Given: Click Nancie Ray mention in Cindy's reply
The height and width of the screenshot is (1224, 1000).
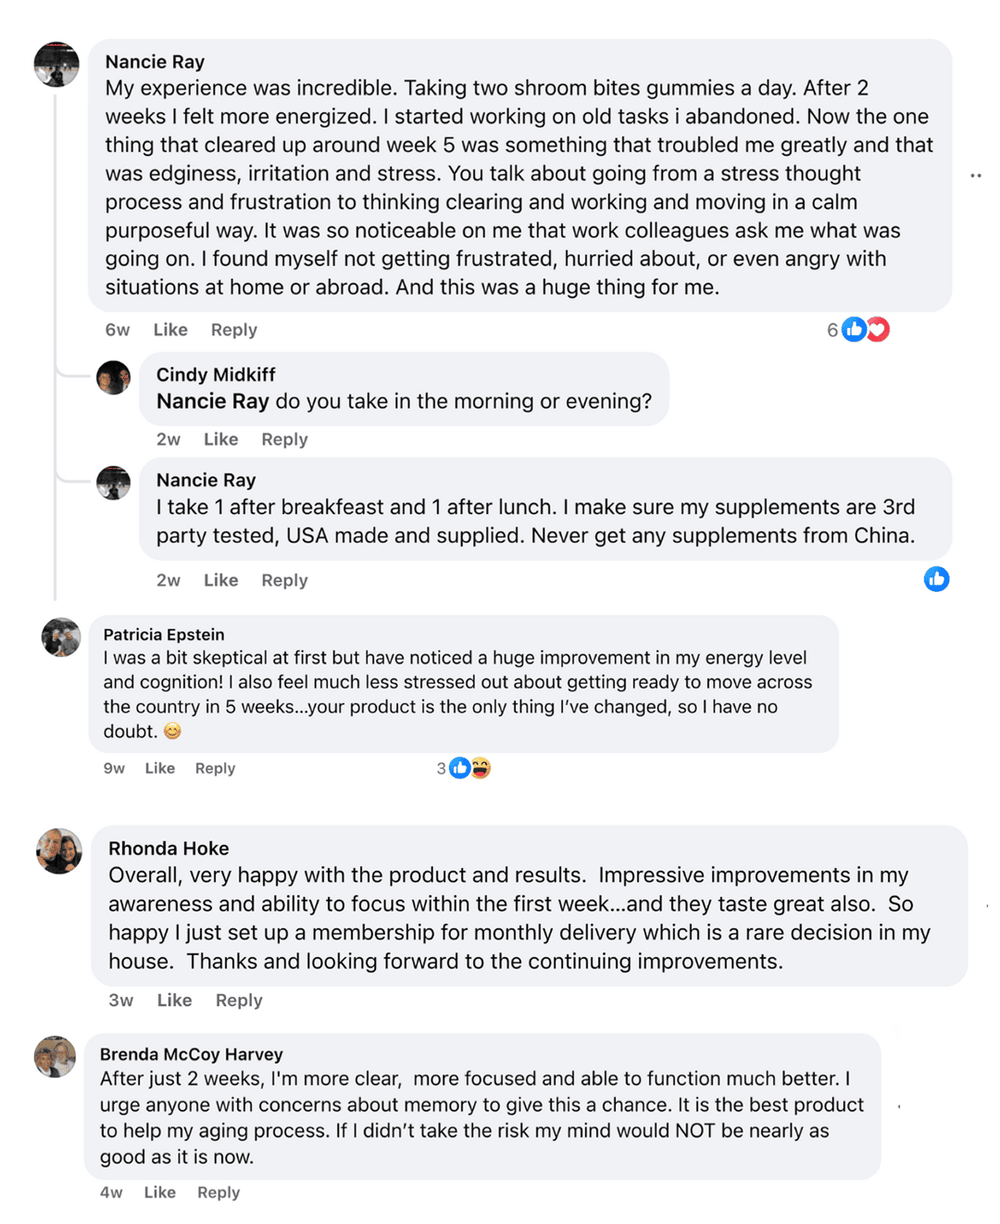Looking at the screenshot, I should (x=212, y=402).
